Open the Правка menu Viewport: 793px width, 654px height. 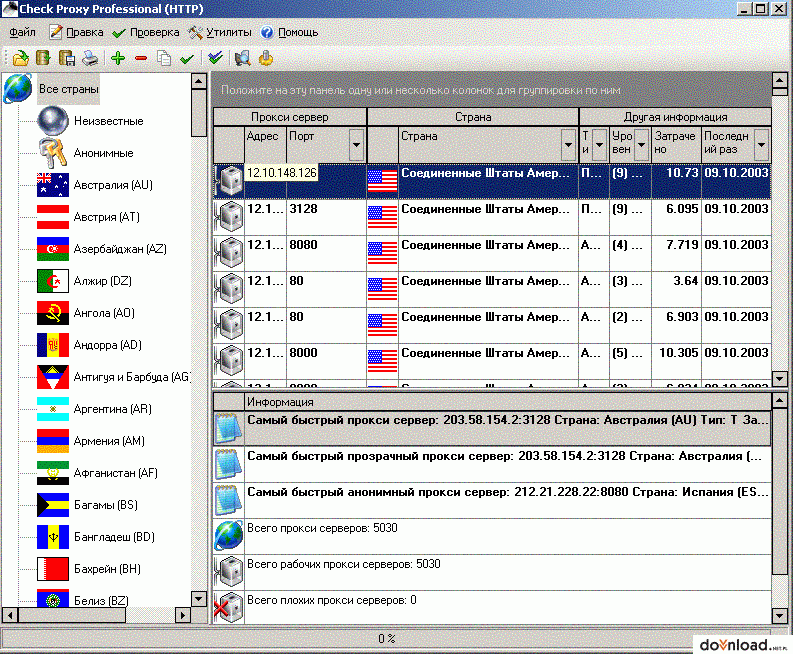coord(76,32)
